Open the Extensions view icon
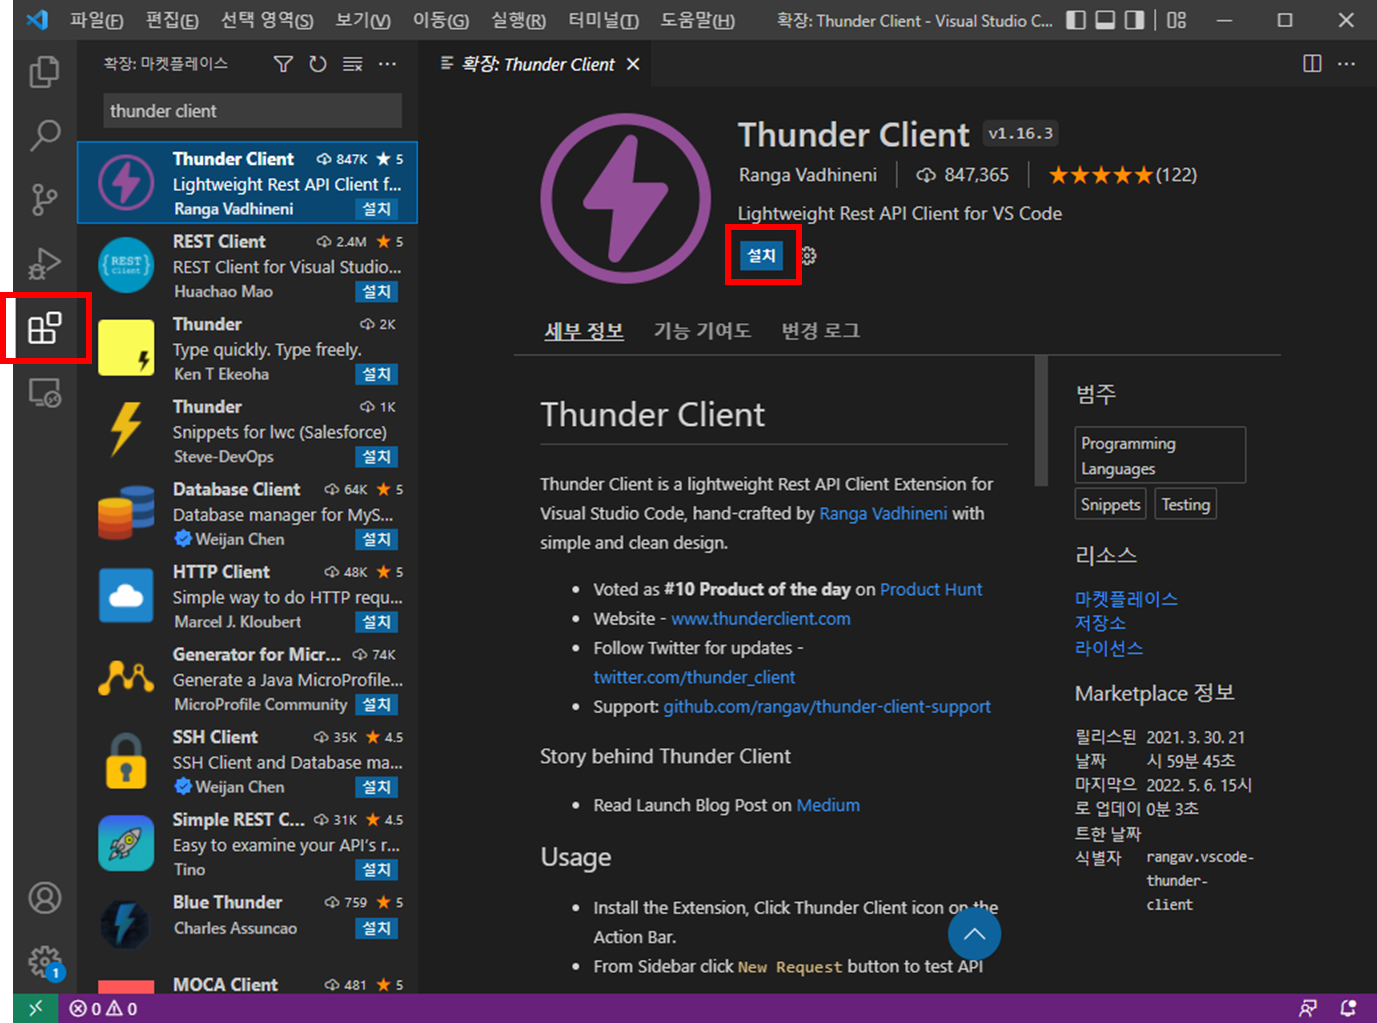 tap(44, 328)
